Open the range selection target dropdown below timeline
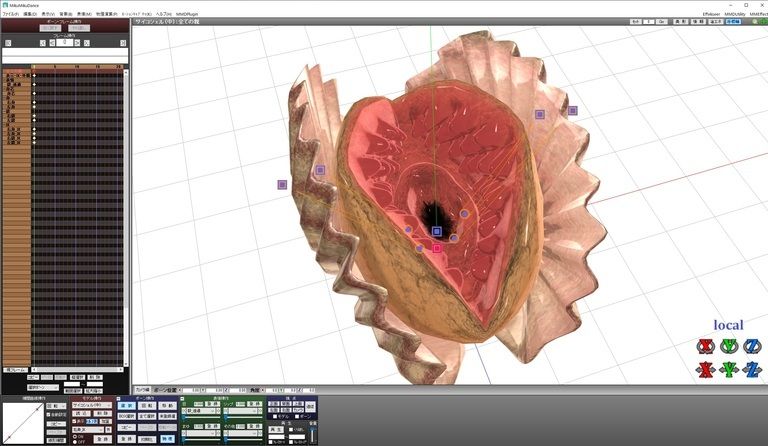The image size is (768, 446). coord(43,387)
